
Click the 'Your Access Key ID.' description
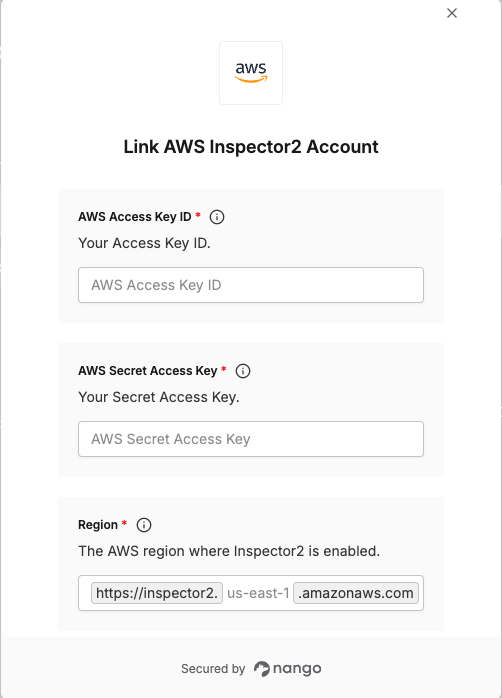click(144, 243)
